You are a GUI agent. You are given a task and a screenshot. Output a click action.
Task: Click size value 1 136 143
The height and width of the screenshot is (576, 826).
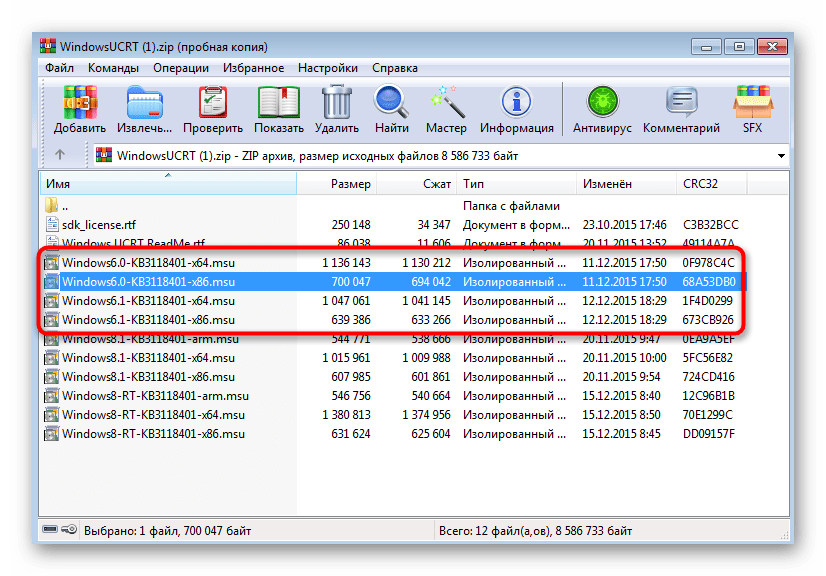pos(346,262)
